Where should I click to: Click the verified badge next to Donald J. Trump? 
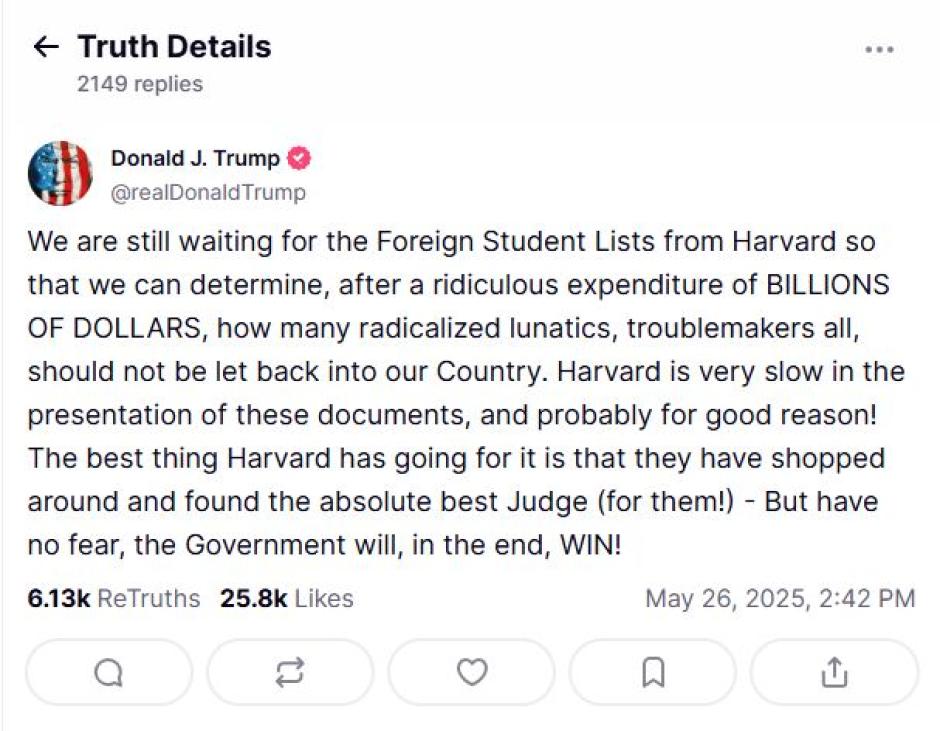(299, 158)
